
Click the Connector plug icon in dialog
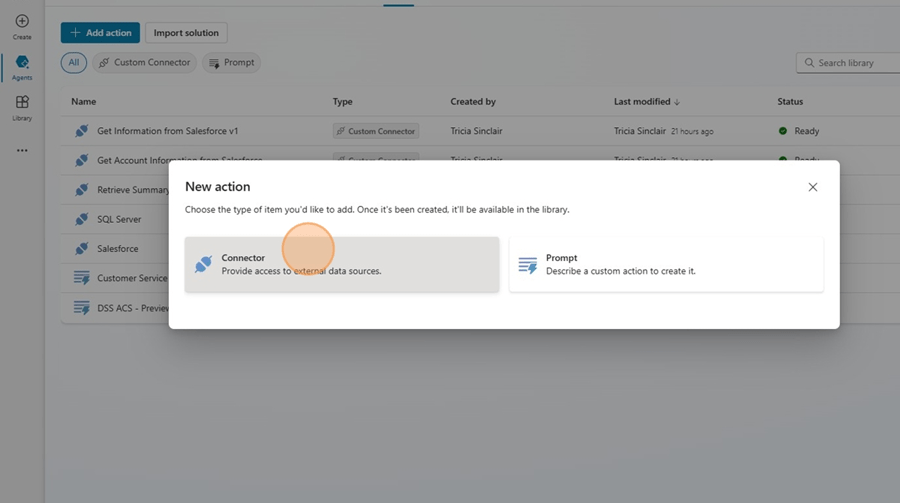point(203,265)
